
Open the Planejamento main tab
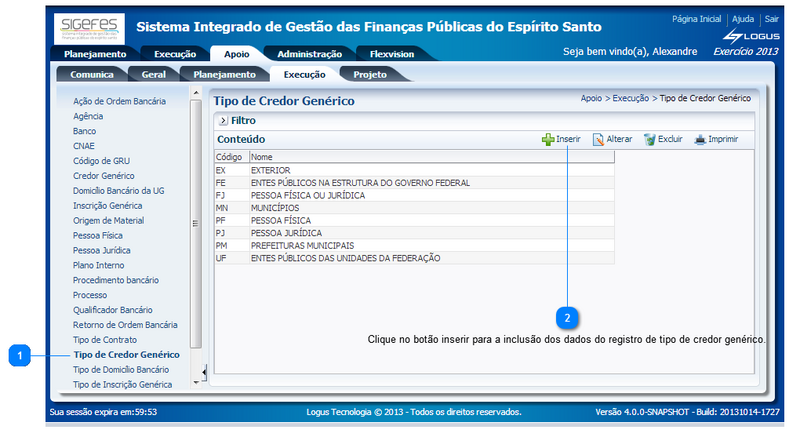click(95, 54)
